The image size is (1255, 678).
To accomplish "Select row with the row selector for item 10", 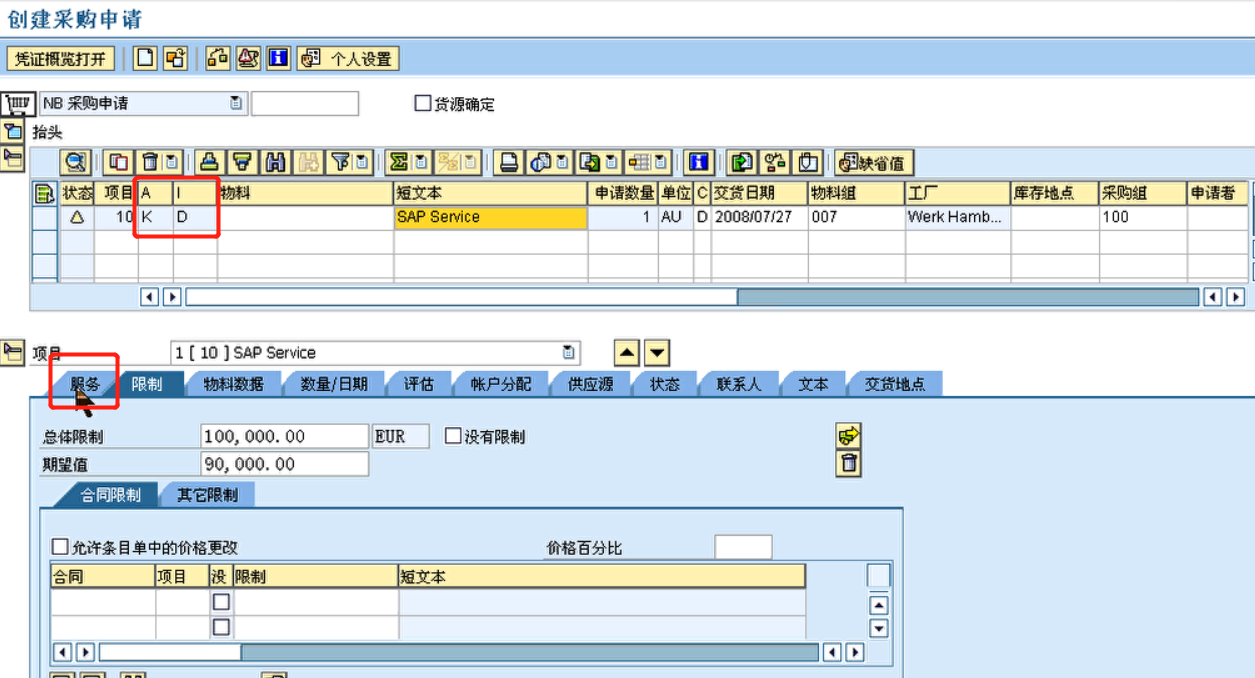I will pyautogui.click(x=44, y=216).
